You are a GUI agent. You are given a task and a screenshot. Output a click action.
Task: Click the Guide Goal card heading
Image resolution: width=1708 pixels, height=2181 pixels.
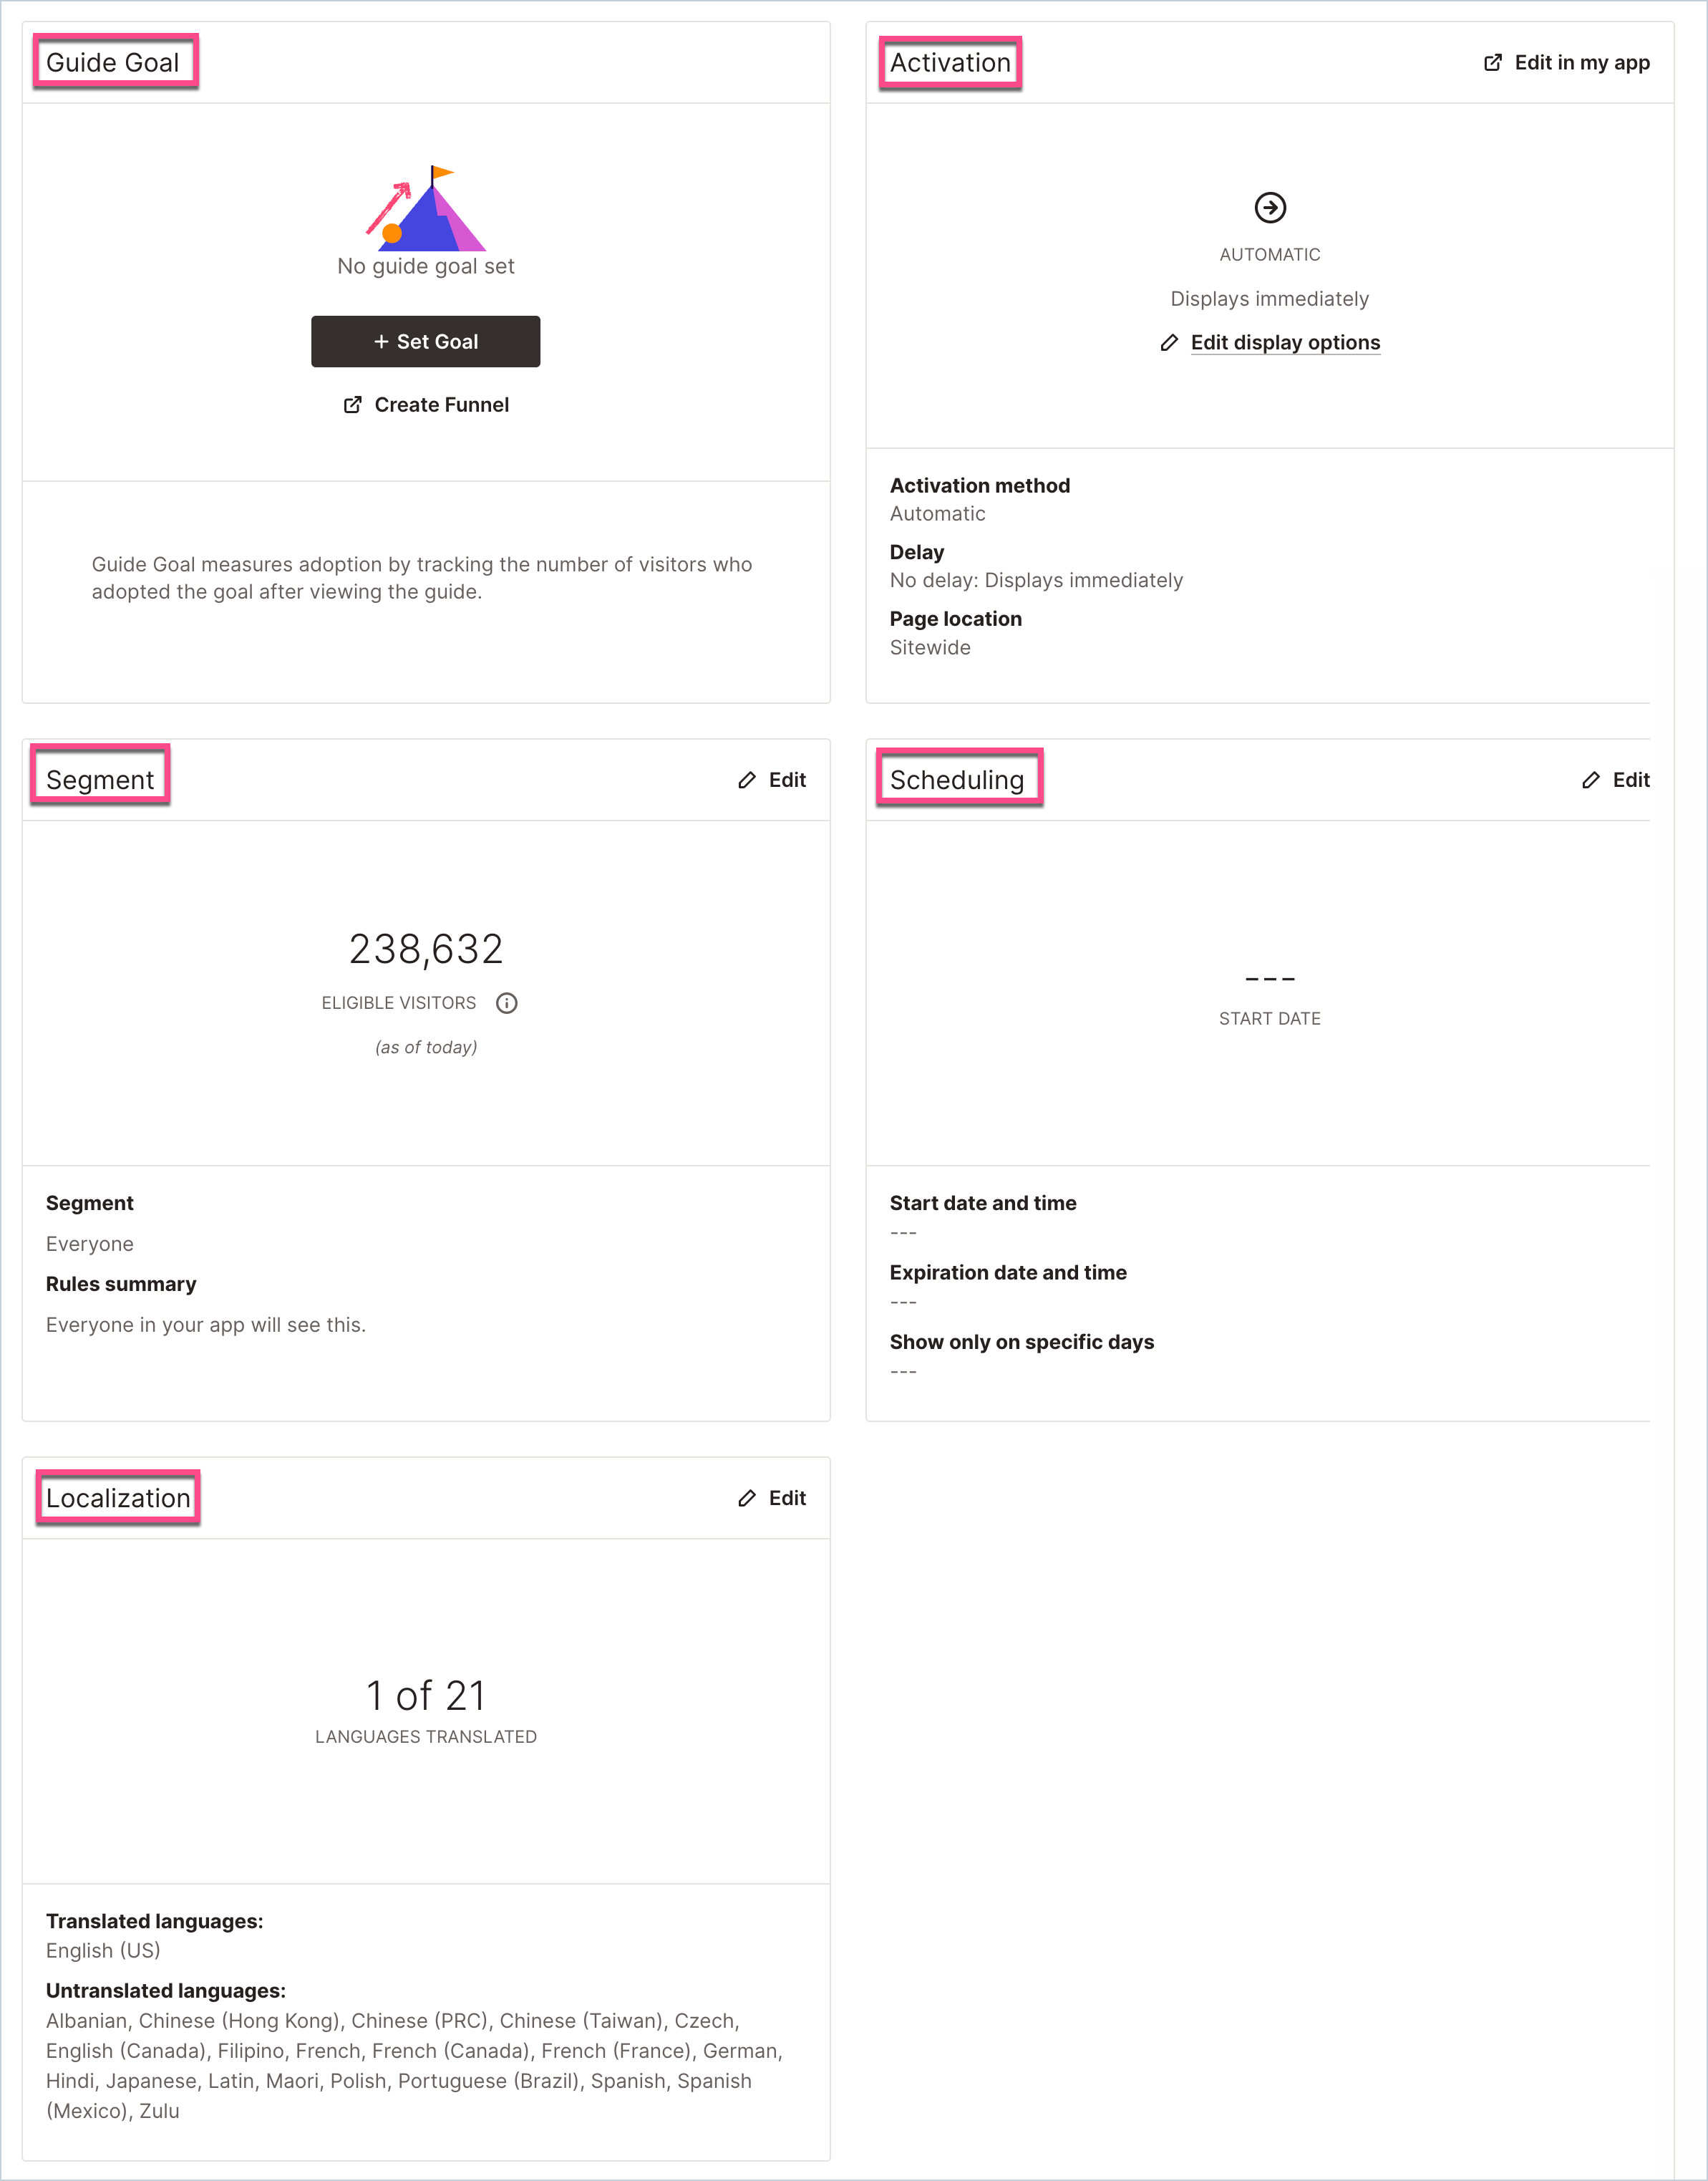click(x=113, y=62)
